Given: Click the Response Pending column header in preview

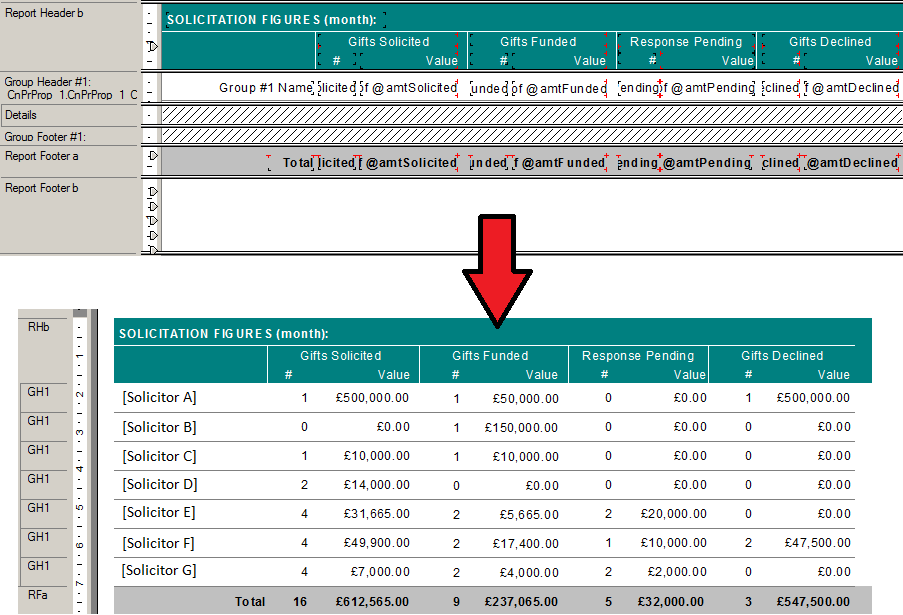Looking at the screenshot, I should tap(638, 355).
